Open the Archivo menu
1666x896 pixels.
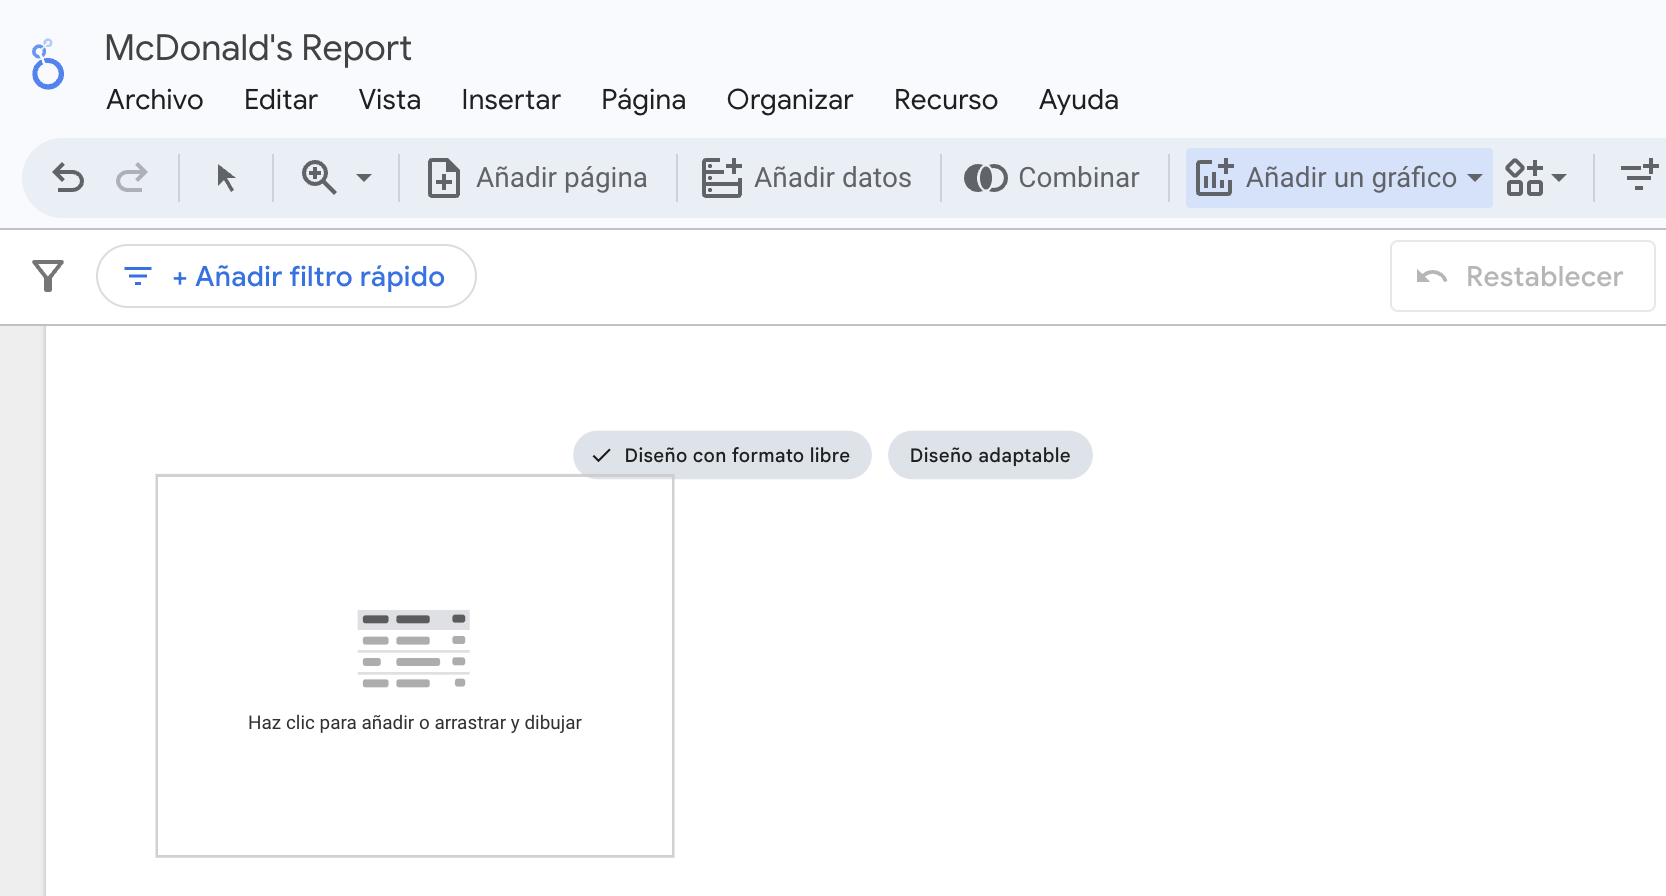click(155, 100)
